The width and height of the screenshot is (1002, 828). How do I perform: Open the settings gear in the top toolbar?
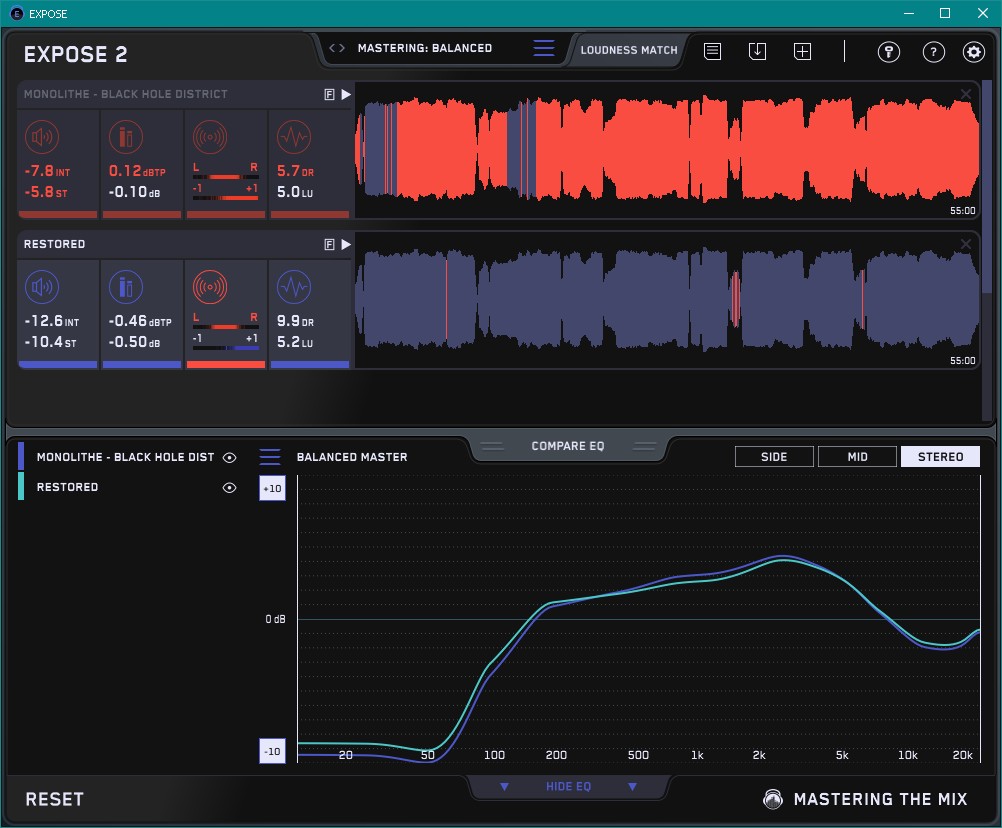pyautogui.click(x=973, y=52)
